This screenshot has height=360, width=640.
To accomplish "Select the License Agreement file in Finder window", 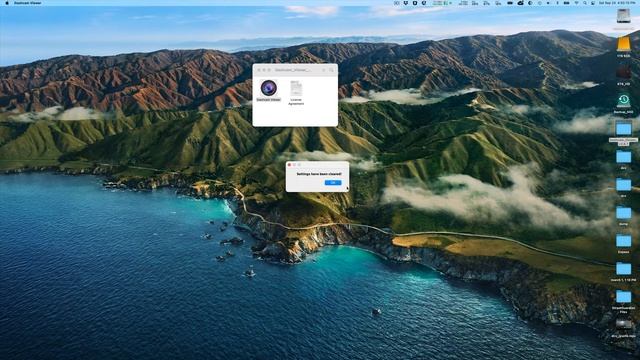I will coord(296,89).
